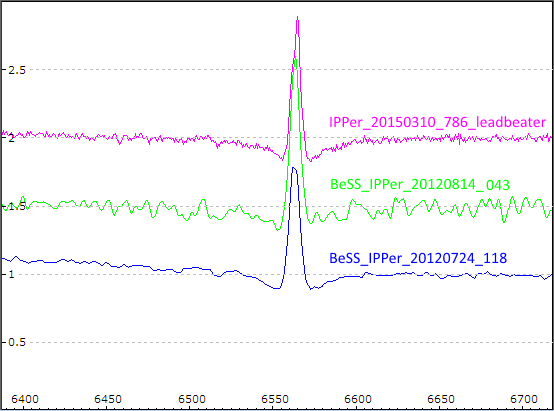This screenshot has width=554, height=411.
Task: Click the magenta spectrum emission peak top
Action: [297, 18]
